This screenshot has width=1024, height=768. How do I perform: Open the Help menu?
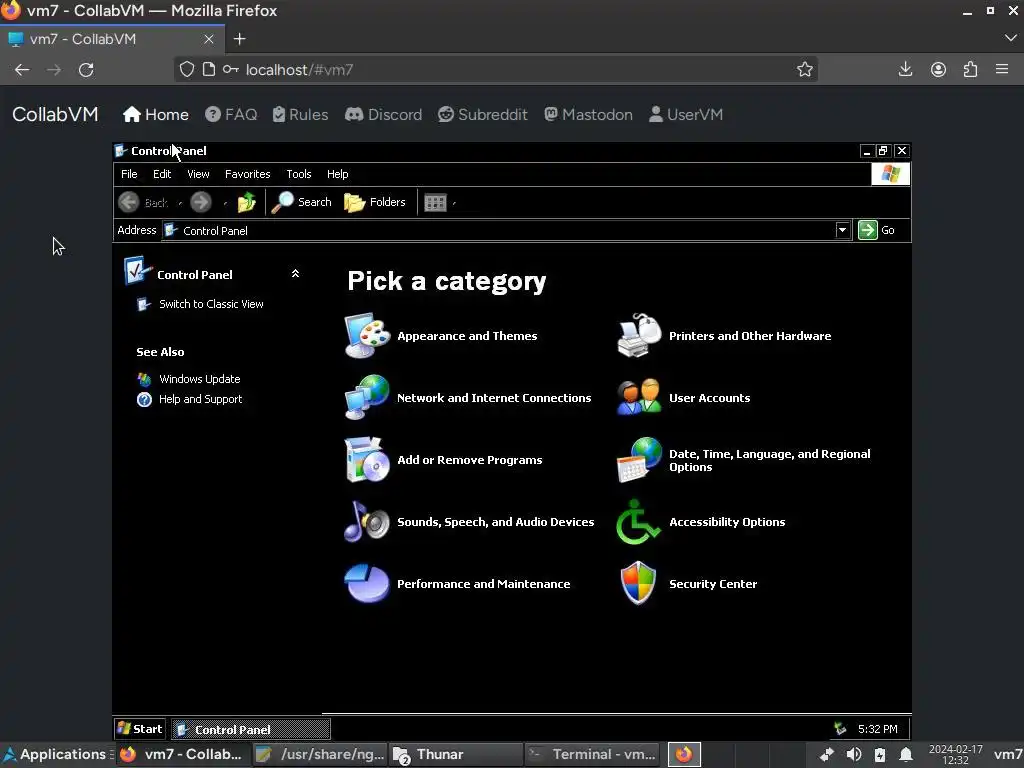338,174
